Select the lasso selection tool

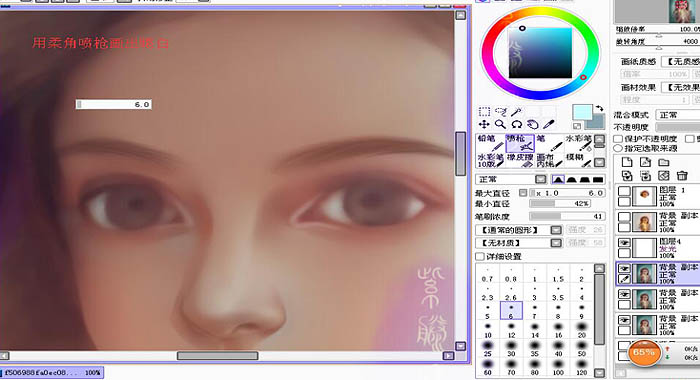501,112
